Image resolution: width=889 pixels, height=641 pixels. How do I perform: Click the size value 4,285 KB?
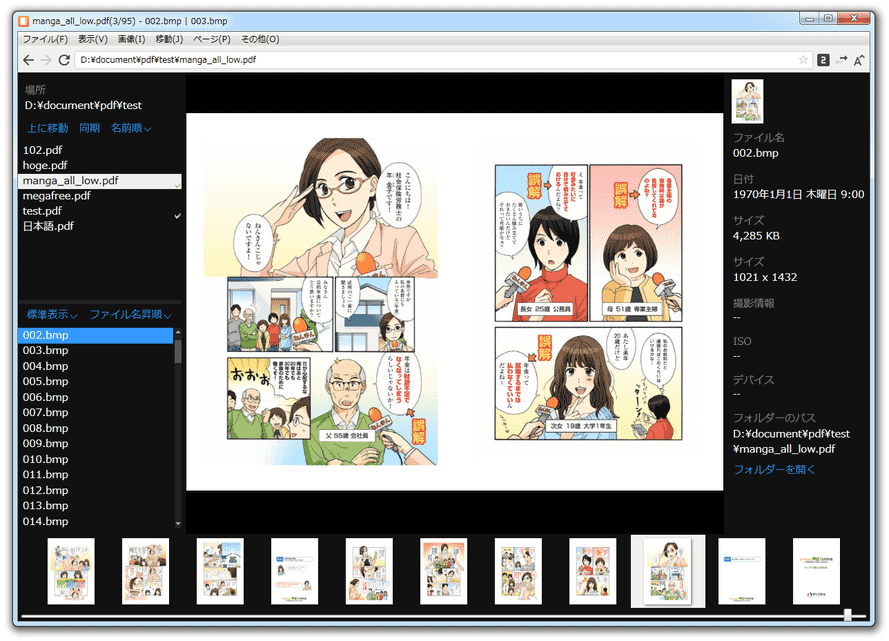tap(756, 236)
